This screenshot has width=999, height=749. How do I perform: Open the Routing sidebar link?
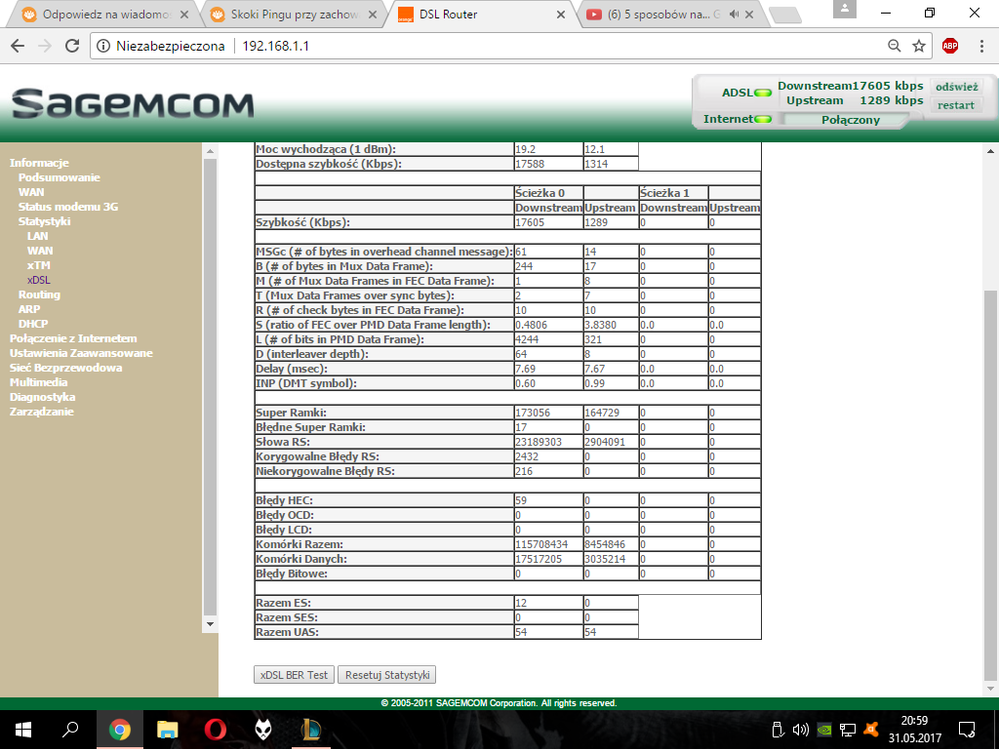39,295
